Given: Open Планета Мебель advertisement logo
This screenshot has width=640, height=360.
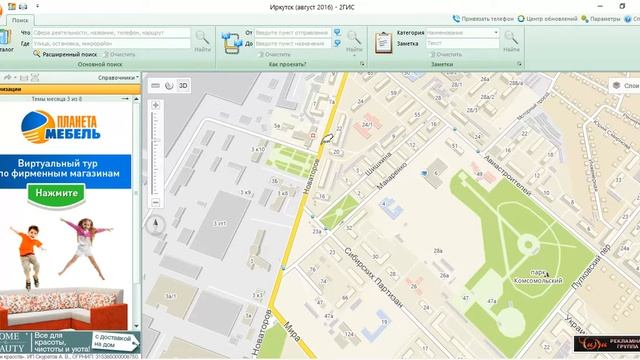Looking at the screenshot, I should pyautogui.click(x=60, y=127).
